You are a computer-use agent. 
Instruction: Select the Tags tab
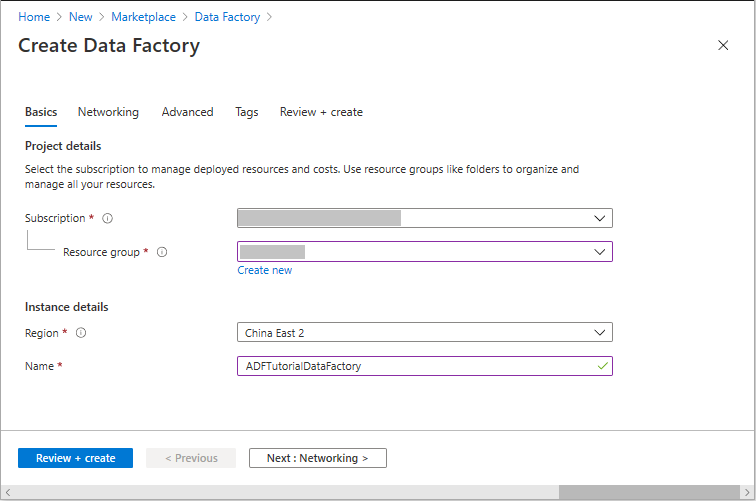click(246, 112)
